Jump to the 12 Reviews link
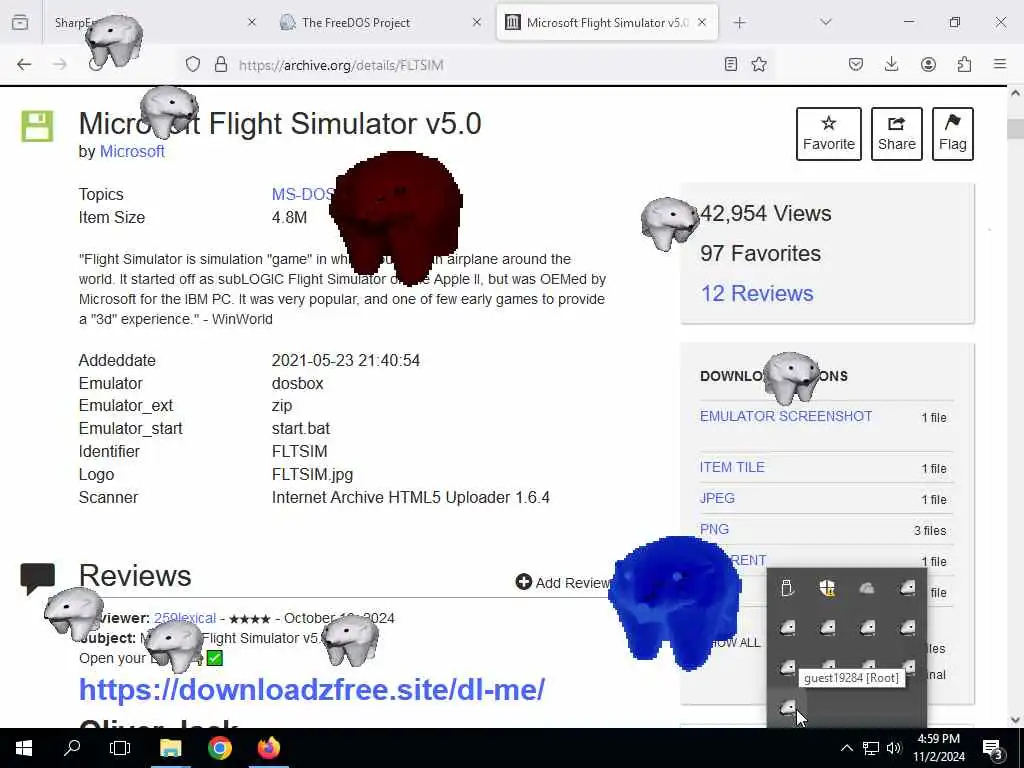The width and height of the screenshot is (1024, 768). pos(757,293)
